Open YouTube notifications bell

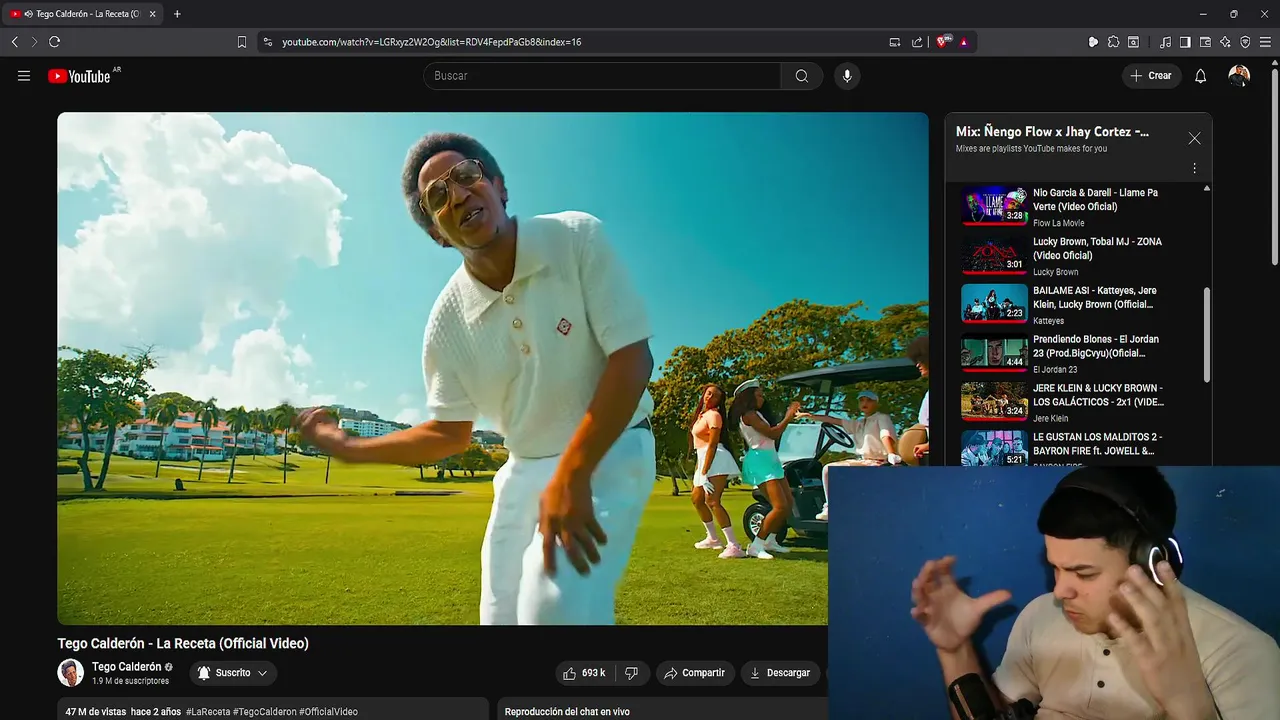tap(1201, 76)
